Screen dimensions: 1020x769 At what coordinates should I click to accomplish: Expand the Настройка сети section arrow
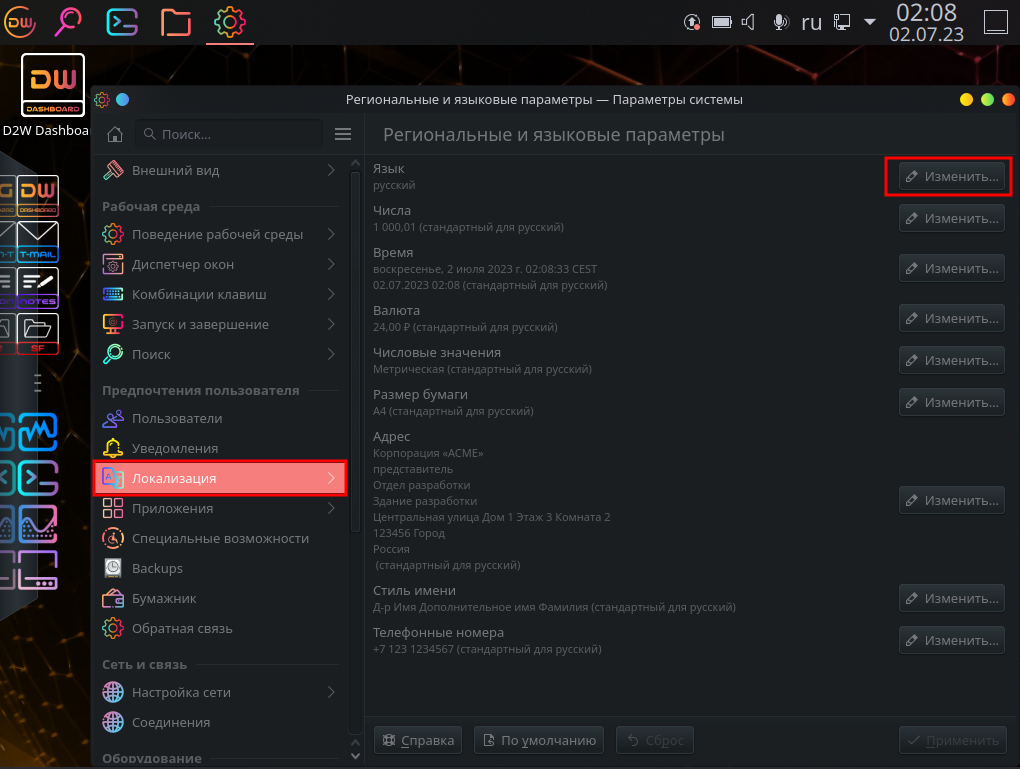[331, 692]
